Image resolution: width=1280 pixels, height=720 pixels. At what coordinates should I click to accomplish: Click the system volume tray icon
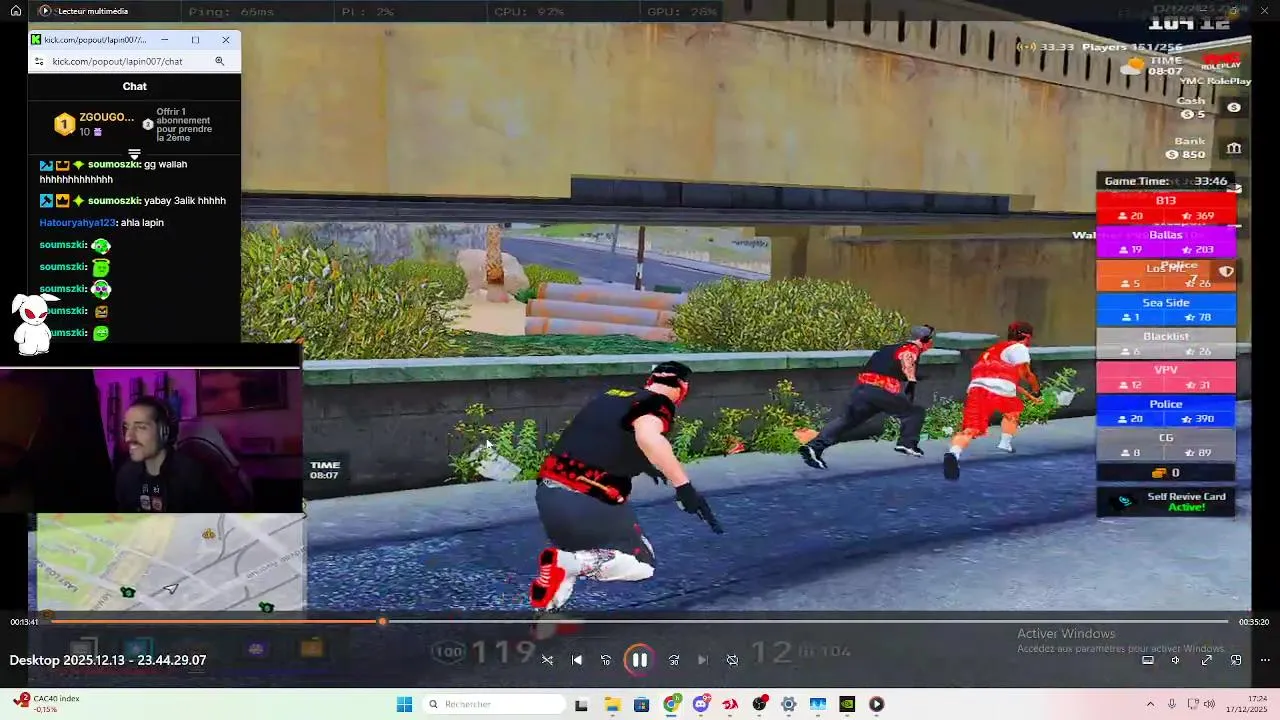[1209, 704]
